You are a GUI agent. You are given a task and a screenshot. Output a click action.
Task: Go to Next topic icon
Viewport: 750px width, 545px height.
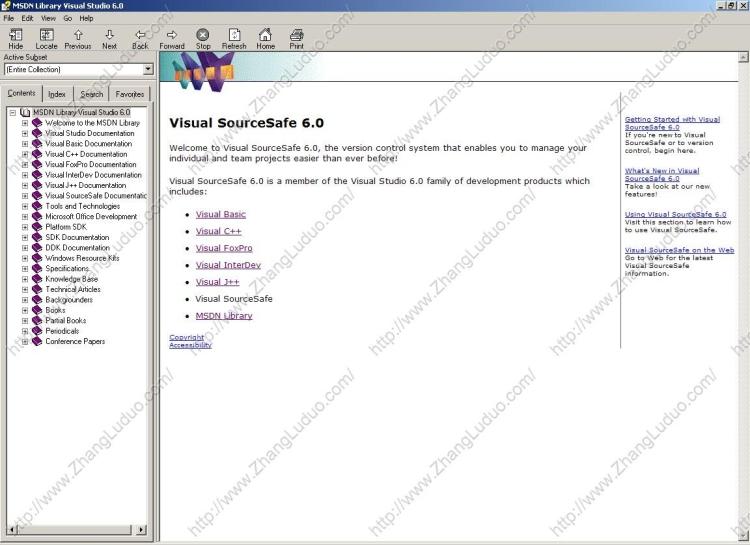click(109, 35)
